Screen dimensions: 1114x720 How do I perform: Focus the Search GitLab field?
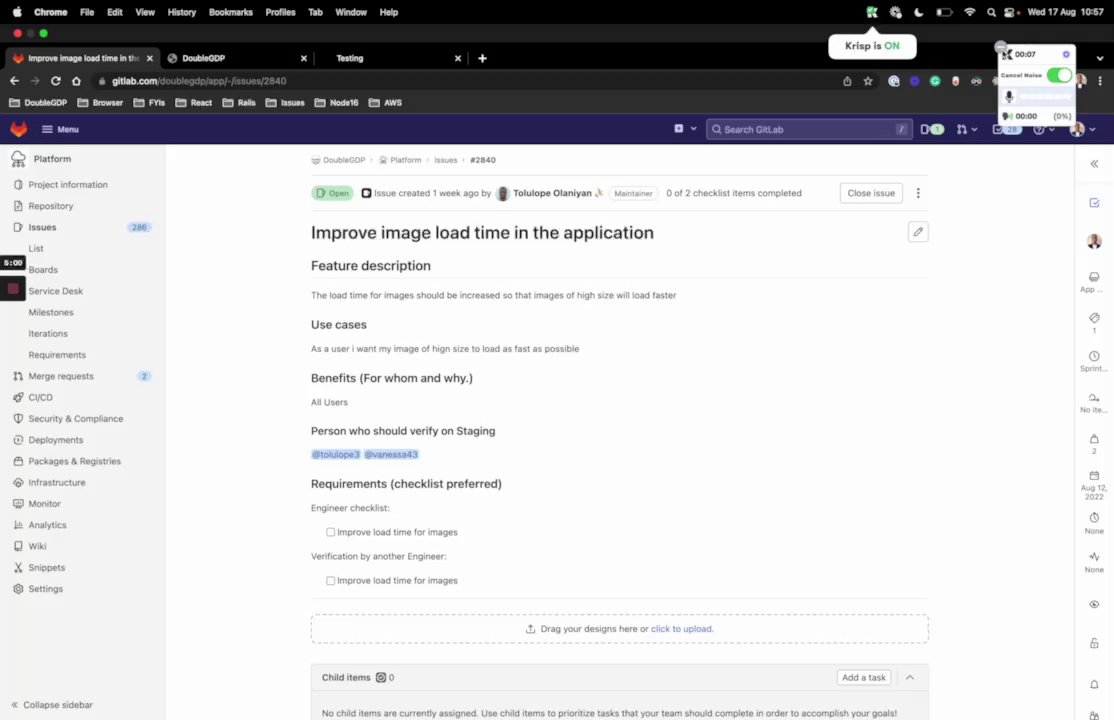(x=800, y=129)
